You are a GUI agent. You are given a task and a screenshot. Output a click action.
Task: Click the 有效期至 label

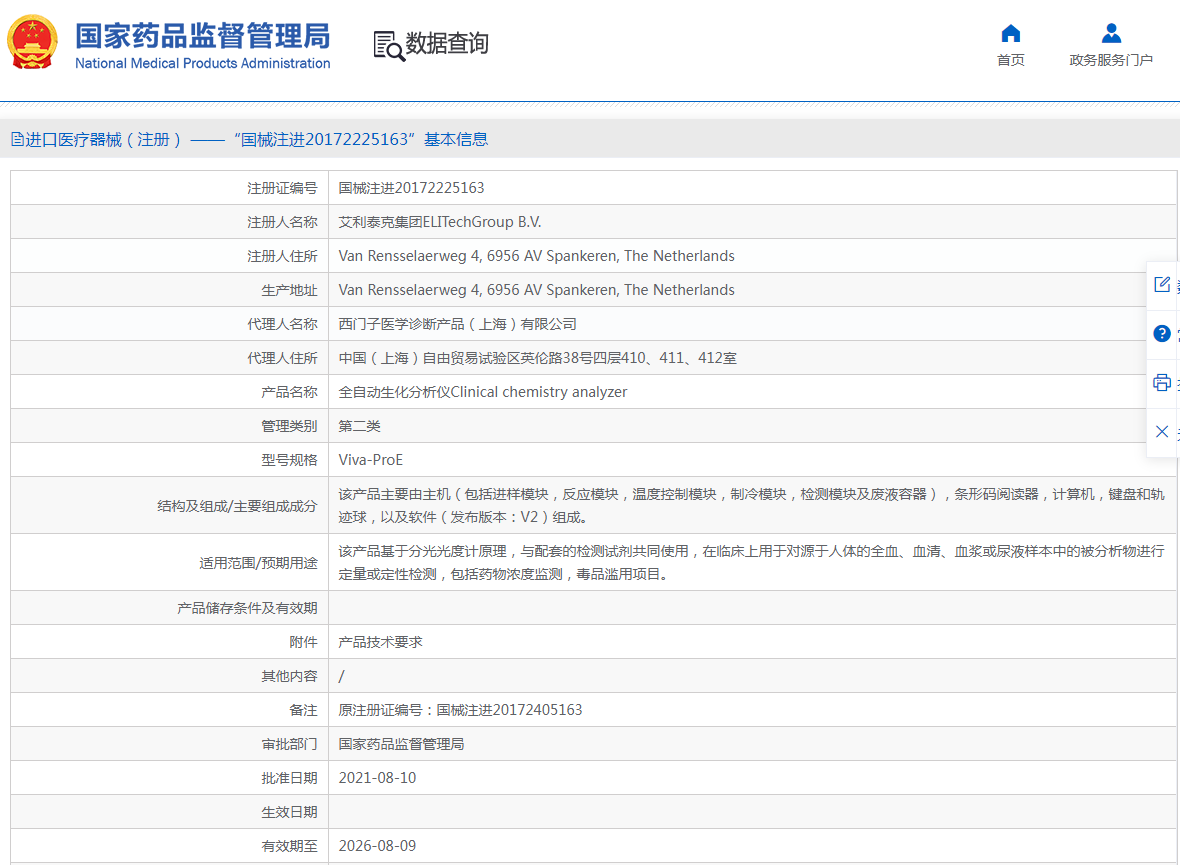pyautogui.click(x=289, y=846)
